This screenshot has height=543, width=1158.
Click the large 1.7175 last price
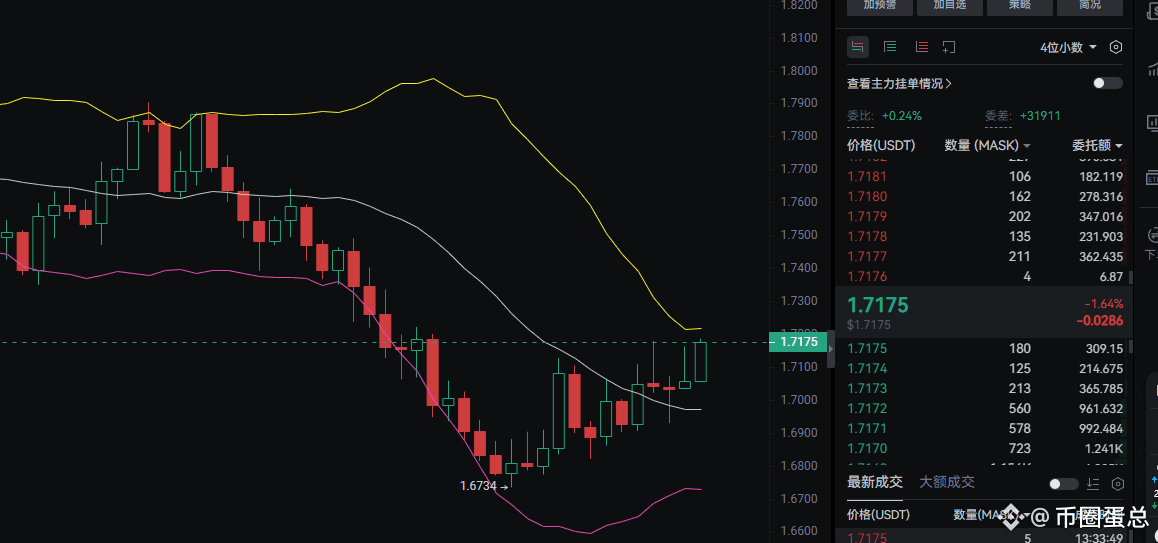[878, 305]
